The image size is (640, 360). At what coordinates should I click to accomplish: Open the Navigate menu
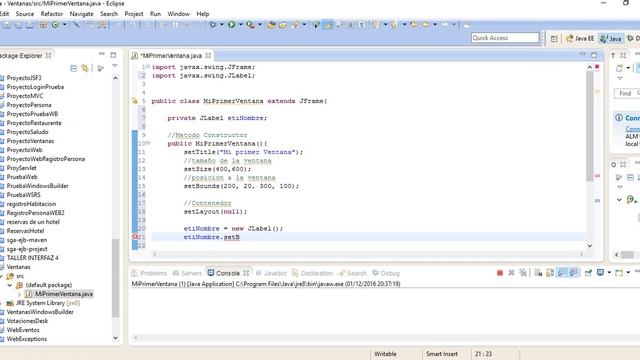point(81,14)
